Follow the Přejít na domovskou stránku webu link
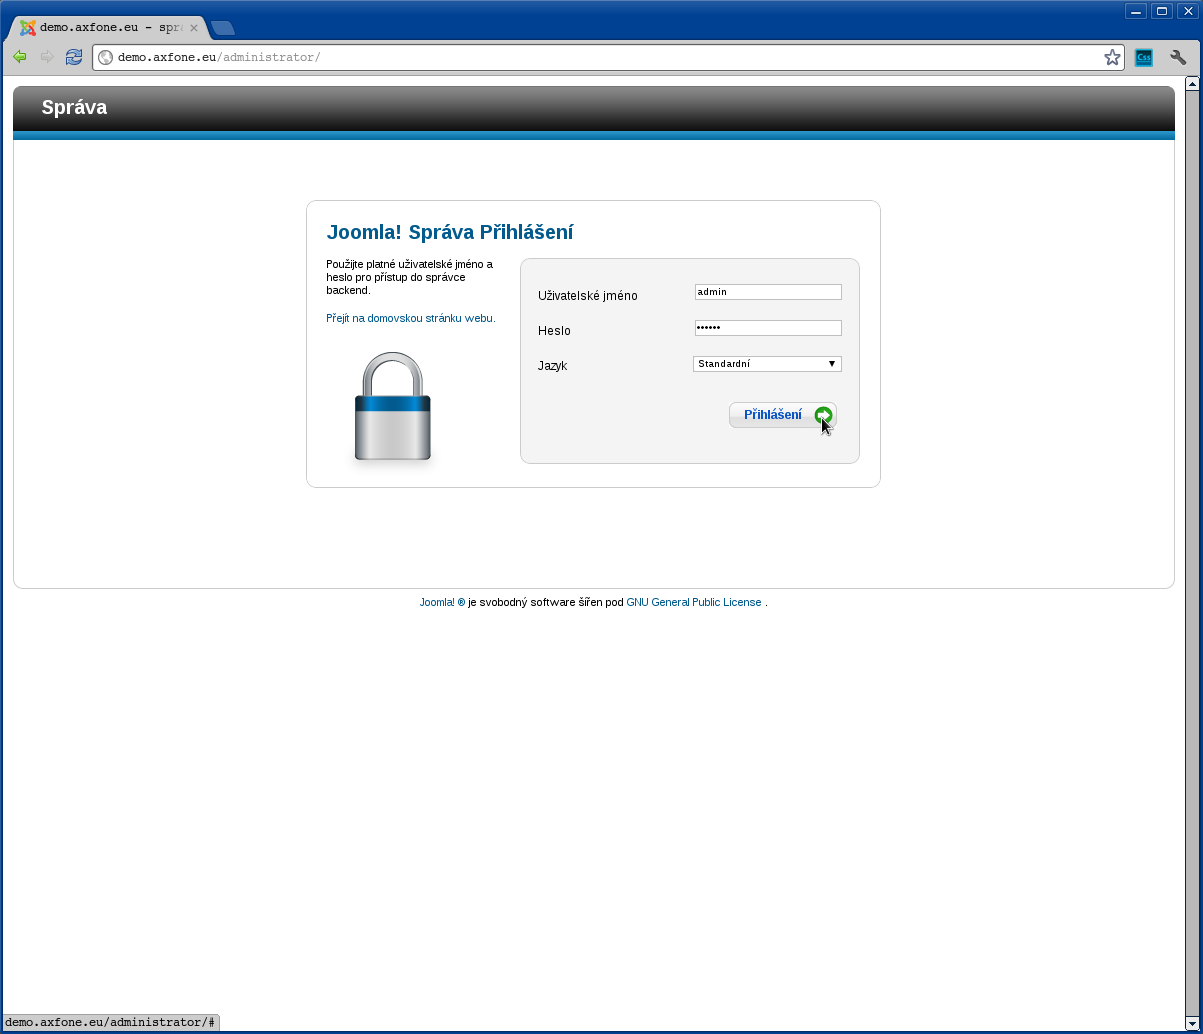The width and height of the screenshot is (1203, 1034). 411,318
